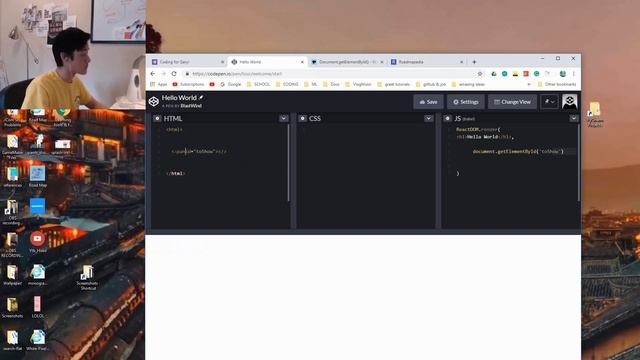This screenshot has width=640, height=360.
Task: Open the folder shortcut on right desktop edge
Action: 595,115
